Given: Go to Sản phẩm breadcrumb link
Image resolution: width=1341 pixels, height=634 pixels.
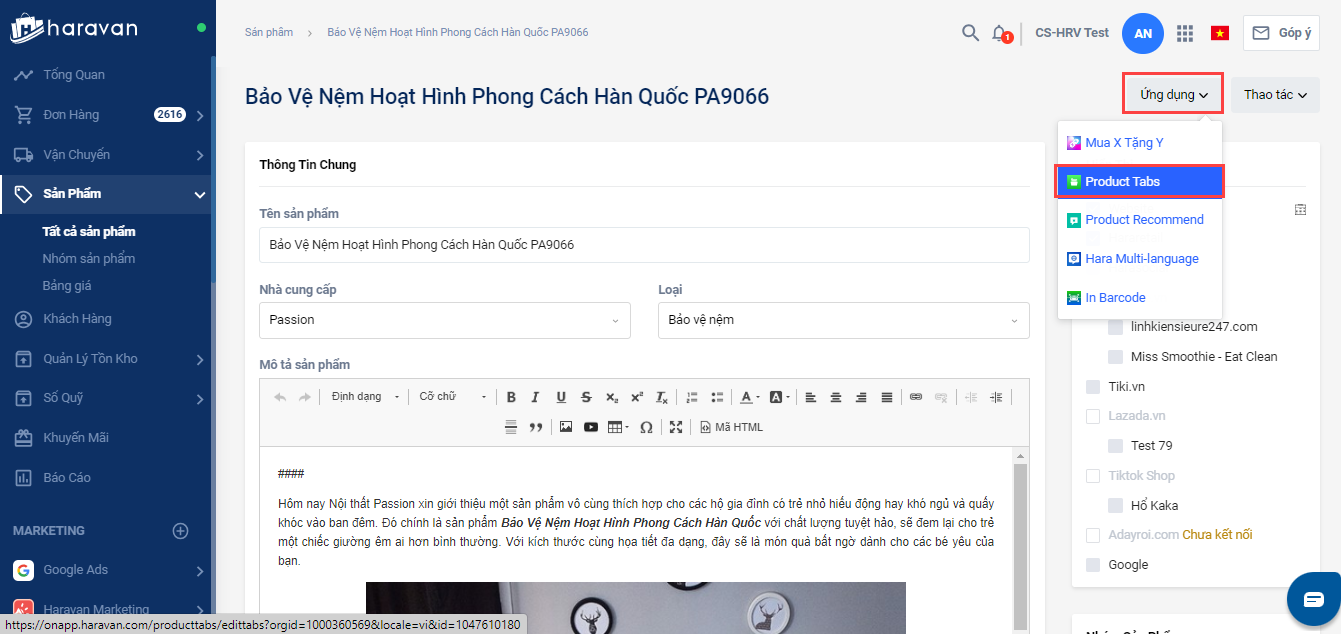Looking at the screenshot, I should click(x=269, y=32).
